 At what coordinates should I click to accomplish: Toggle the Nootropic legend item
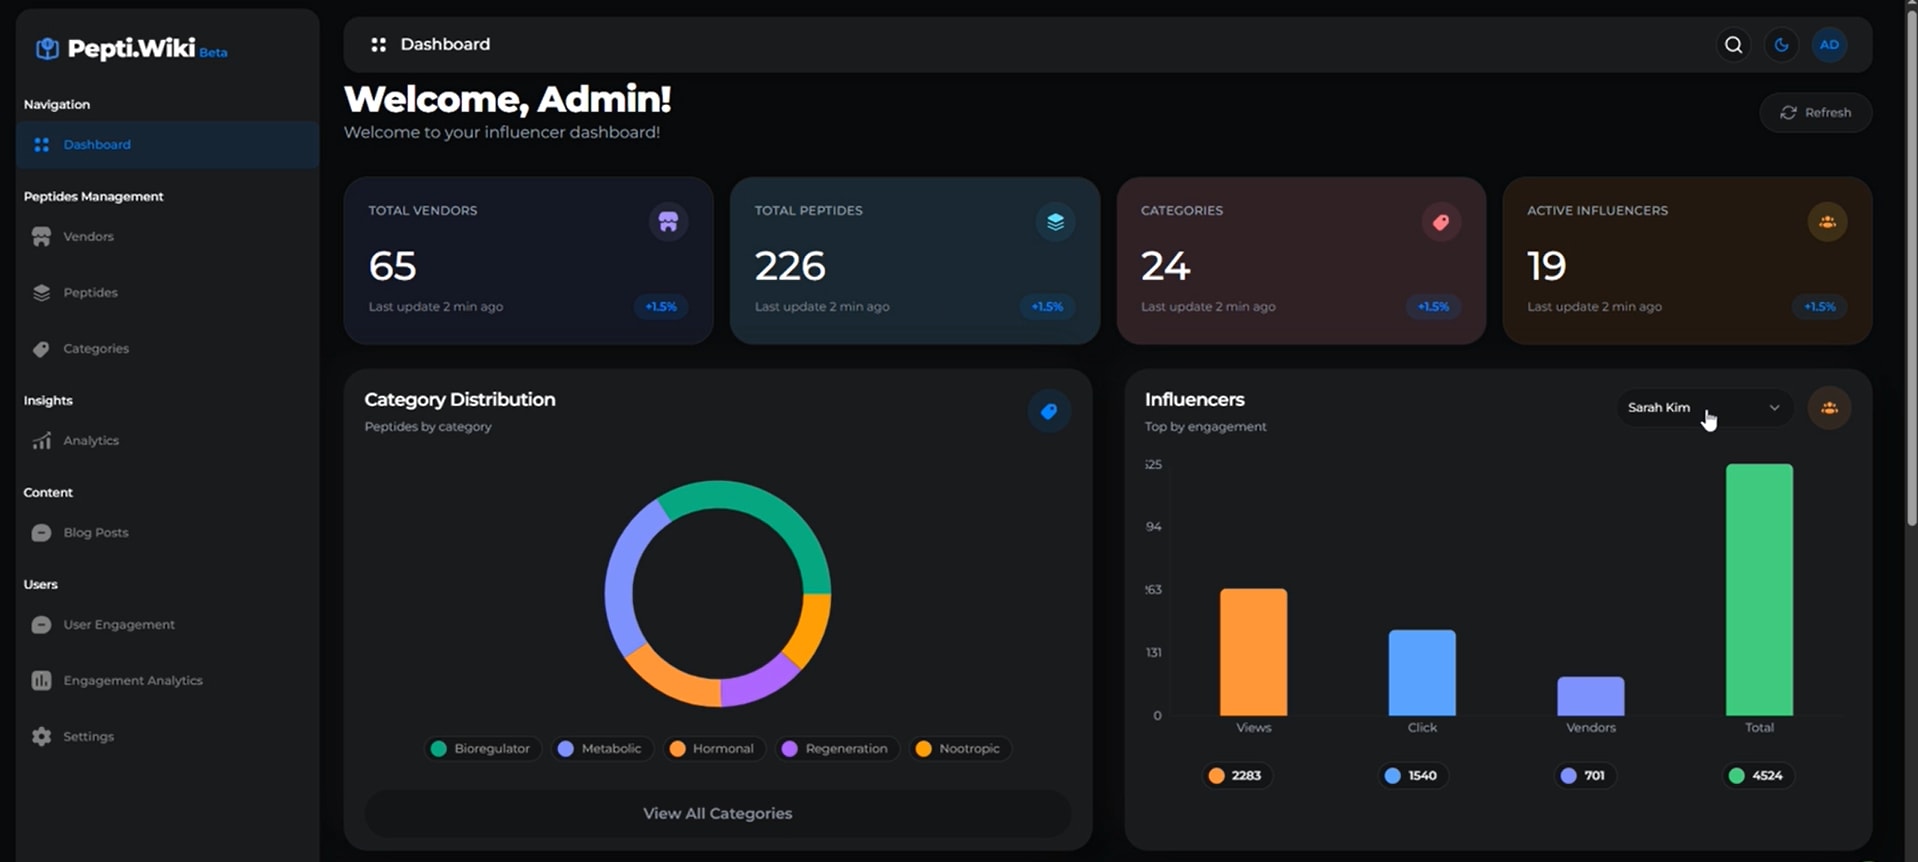coord(960,749)
